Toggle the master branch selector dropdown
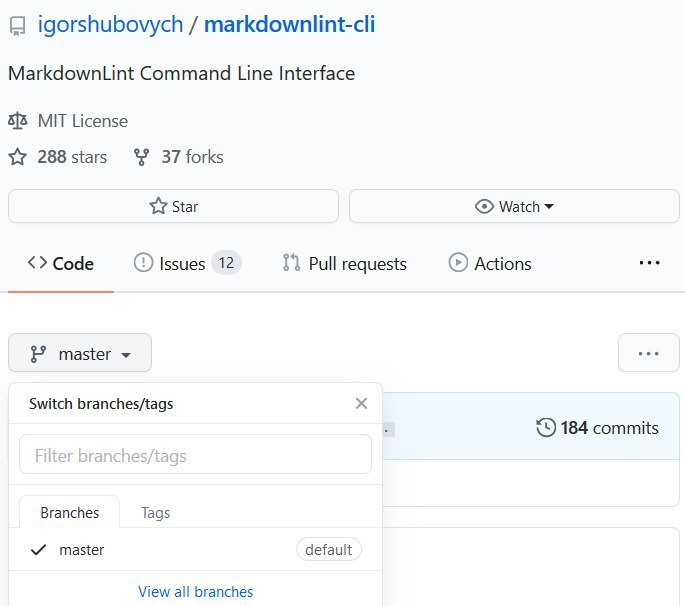The width and height of the screenshot is (685, 606). [x=80, y=353]
